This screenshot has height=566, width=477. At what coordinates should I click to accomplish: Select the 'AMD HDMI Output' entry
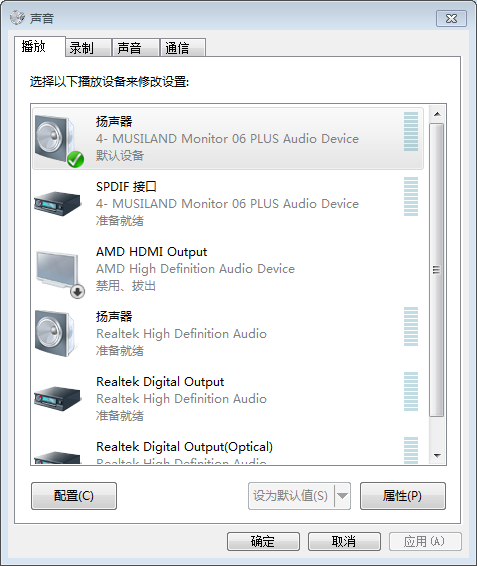pos(227,269)
